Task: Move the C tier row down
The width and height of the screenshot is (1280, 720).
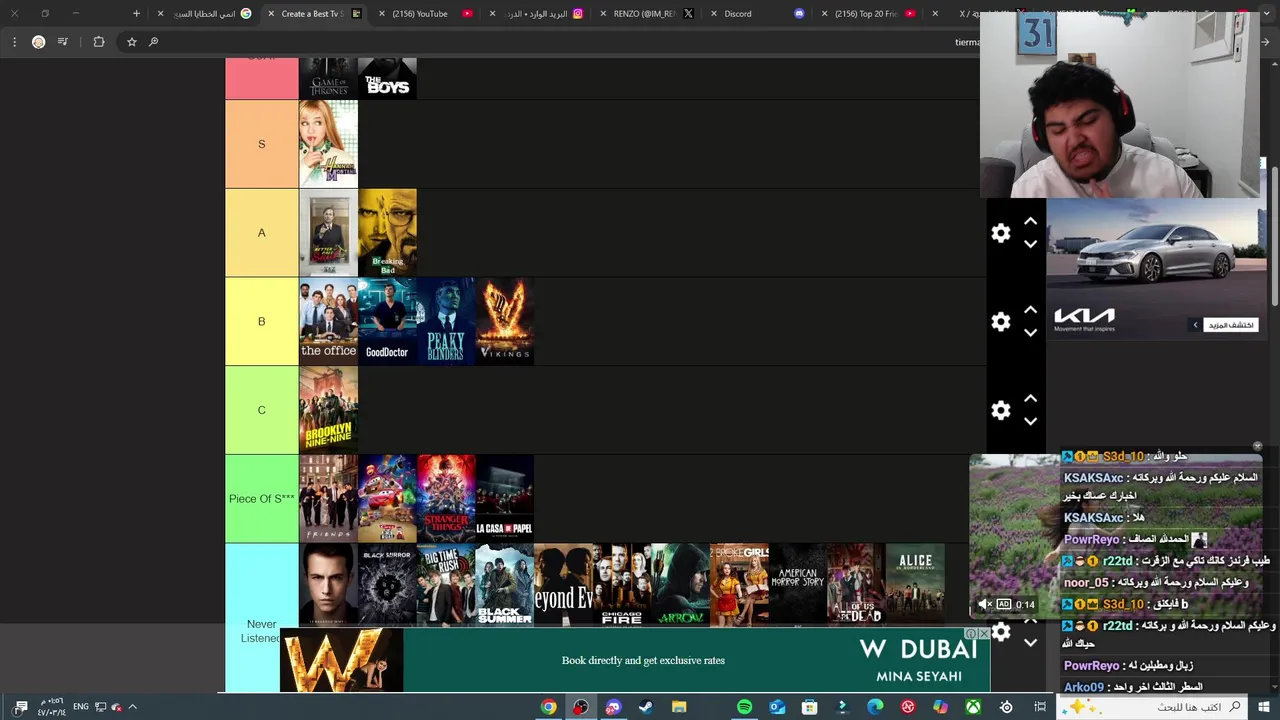Action: click(x=1031, y=421)
